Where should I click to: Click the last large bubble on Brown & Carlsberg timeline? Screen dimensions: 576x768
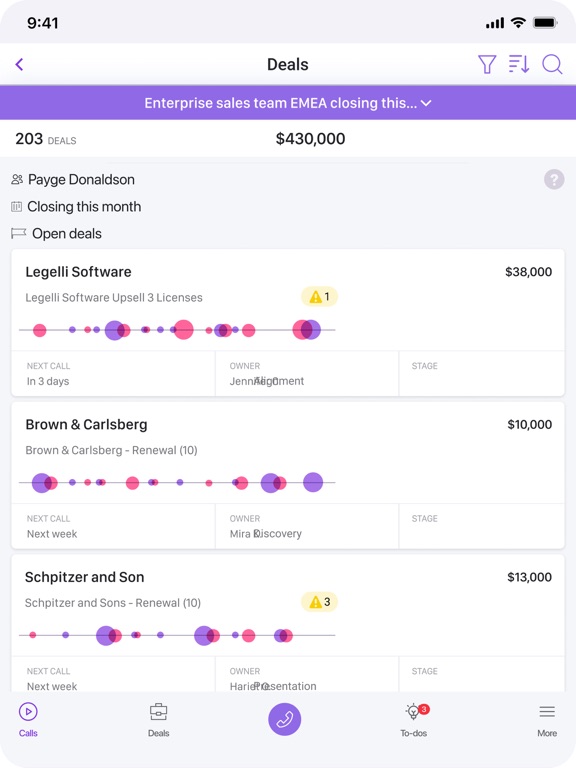[x=313, y=482]
